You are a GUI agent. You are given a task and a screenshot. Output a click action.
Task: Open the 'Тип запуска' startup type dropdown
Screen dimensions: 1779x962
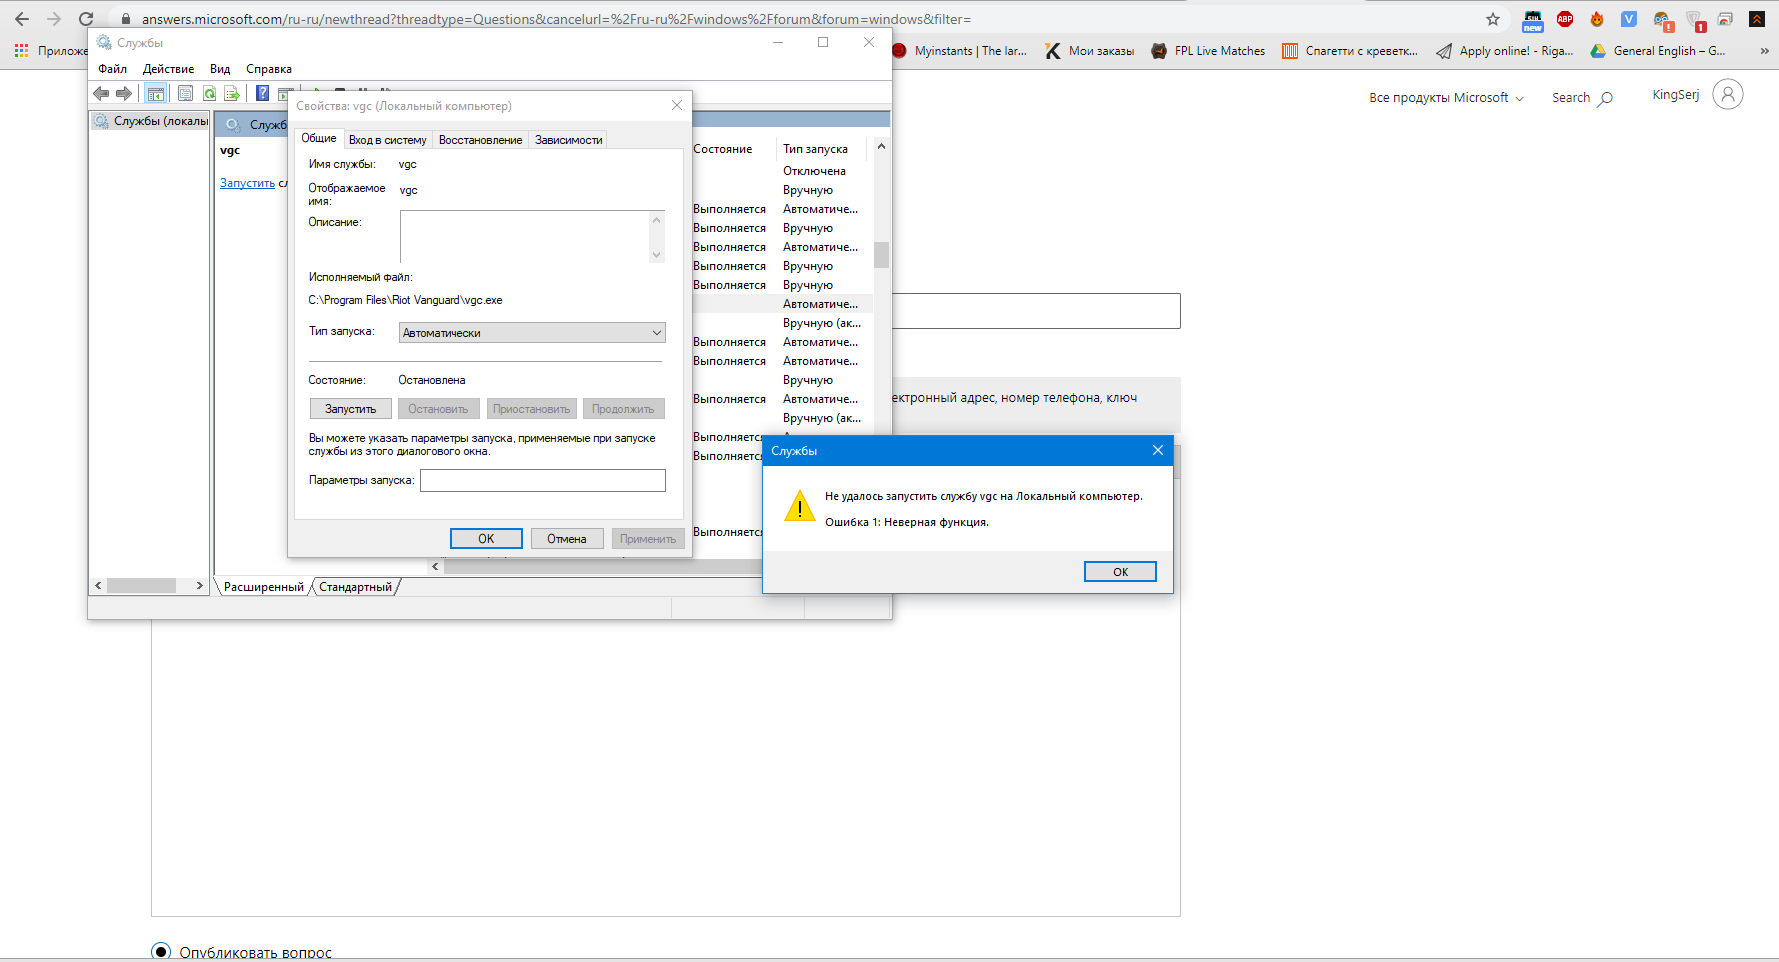pyautogui.click(x=532, y=333)
